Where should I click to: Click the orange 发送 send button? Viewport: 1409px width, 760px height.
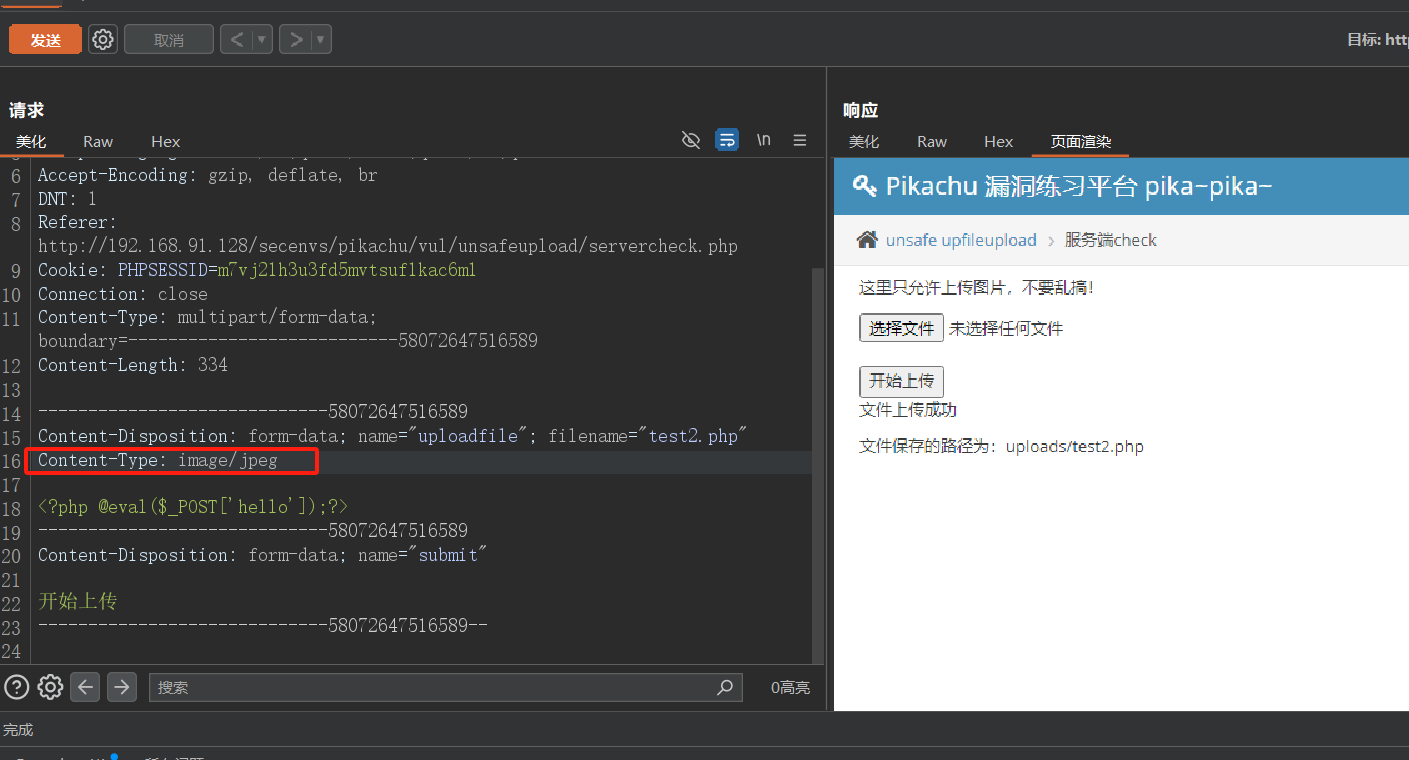click(45, 40)
